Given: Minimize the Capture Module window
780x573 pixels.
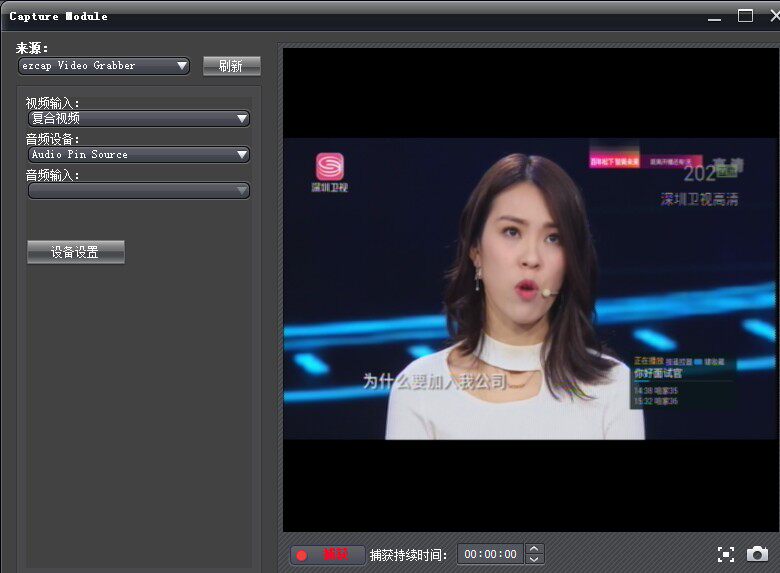Looking at the screenshot, I should (714, 17).
